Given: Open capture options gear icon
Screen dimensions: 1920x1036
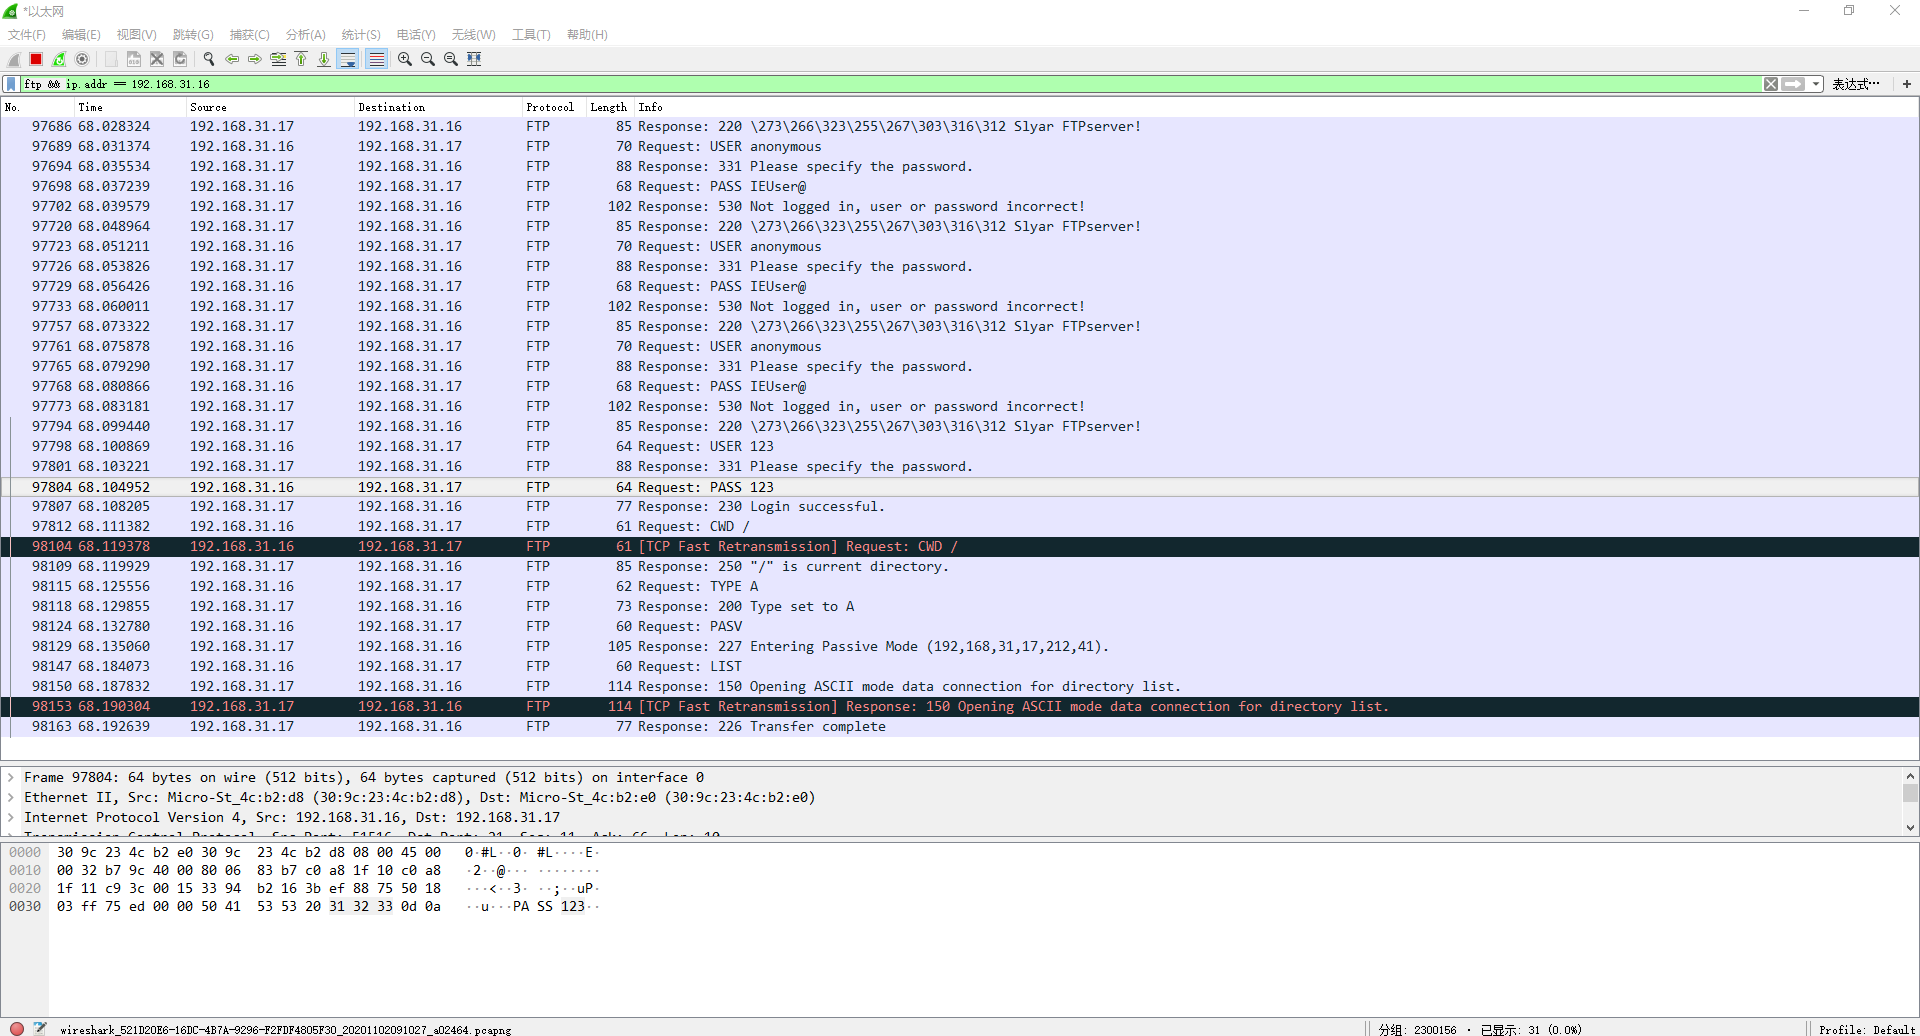Looking at the screenshot, I should pyautogui.click(x=82, y=59).
